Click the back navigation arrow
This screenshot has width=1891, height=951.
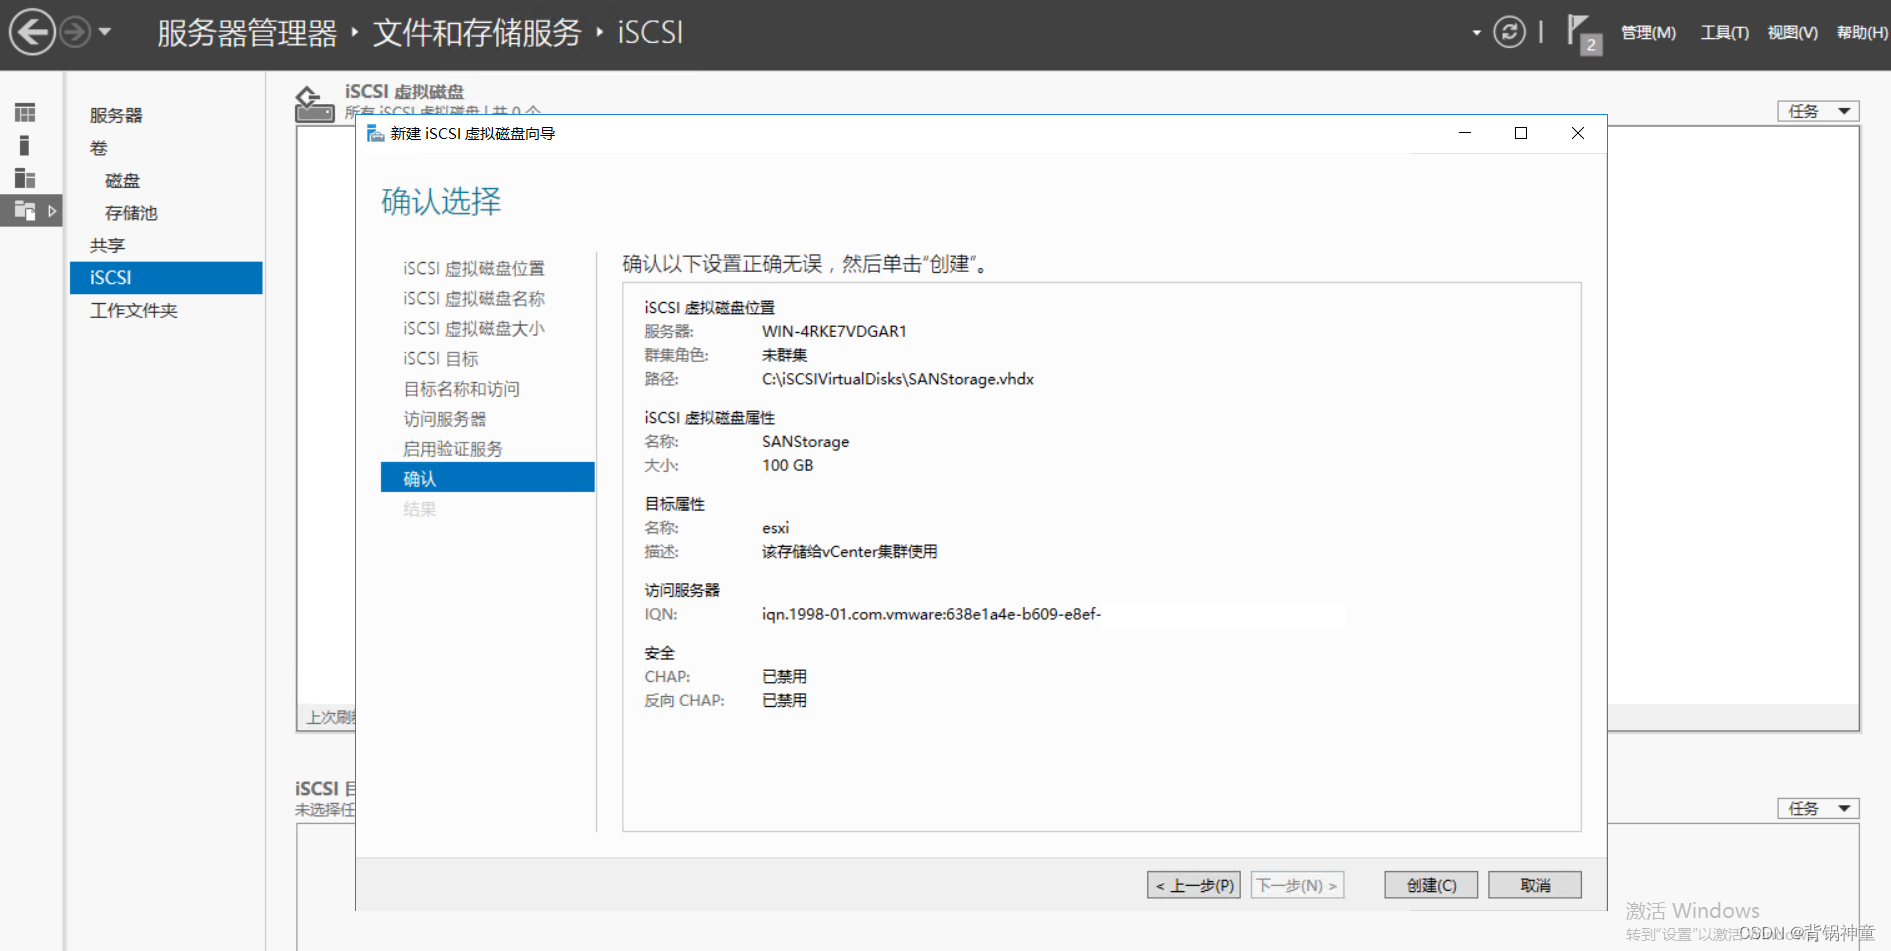tap(32, 32)
